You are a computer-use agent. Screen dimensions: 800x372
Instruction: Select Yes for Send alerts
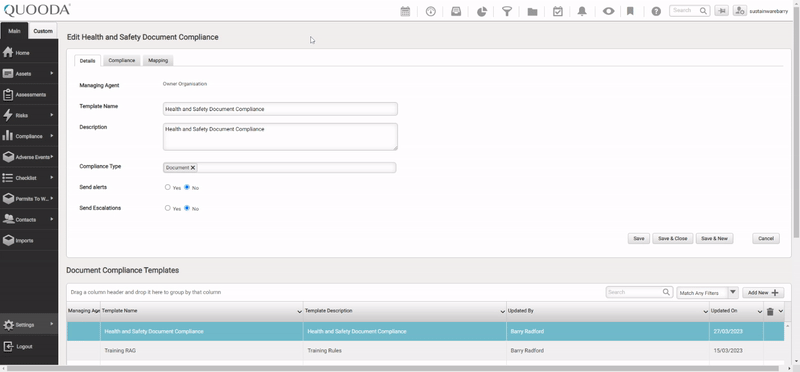pos(167,187)
